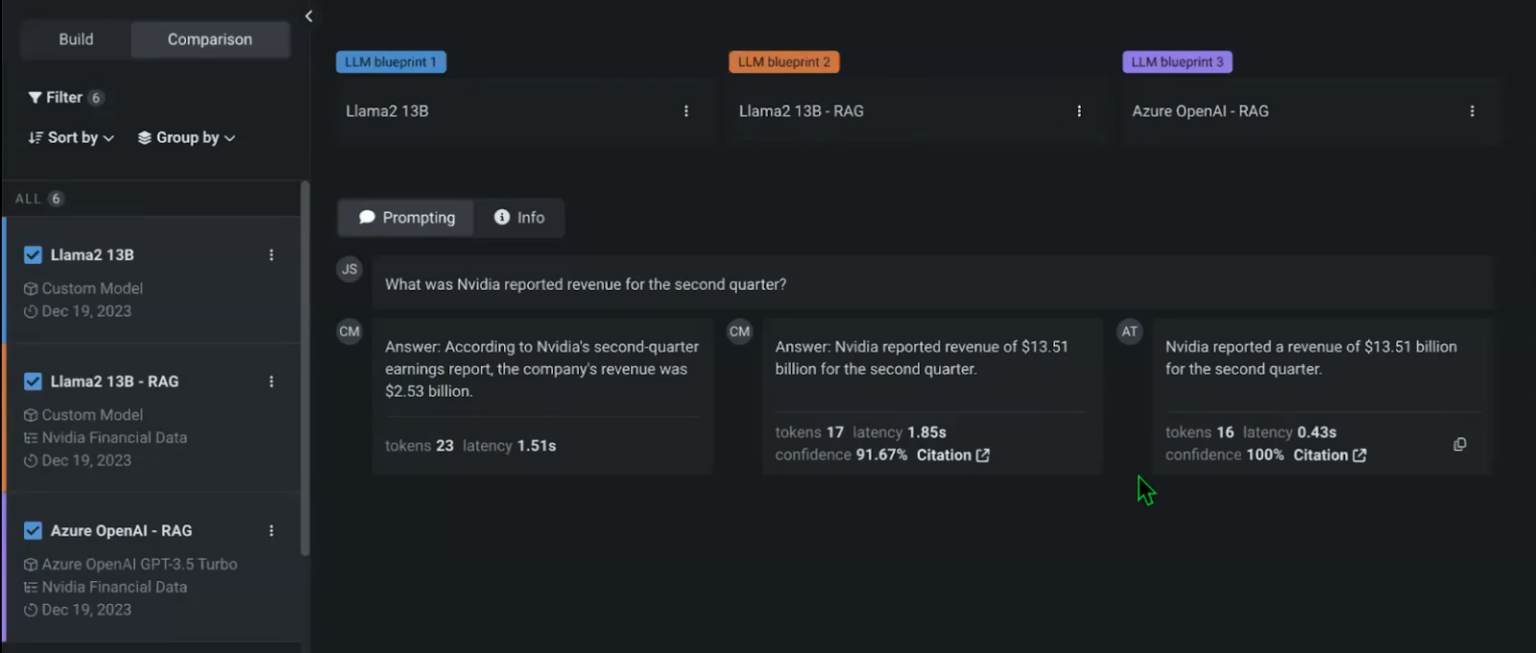
Task: Open Citation link in Llama2 13B - RAG response
Action: (x=953, y=455)
